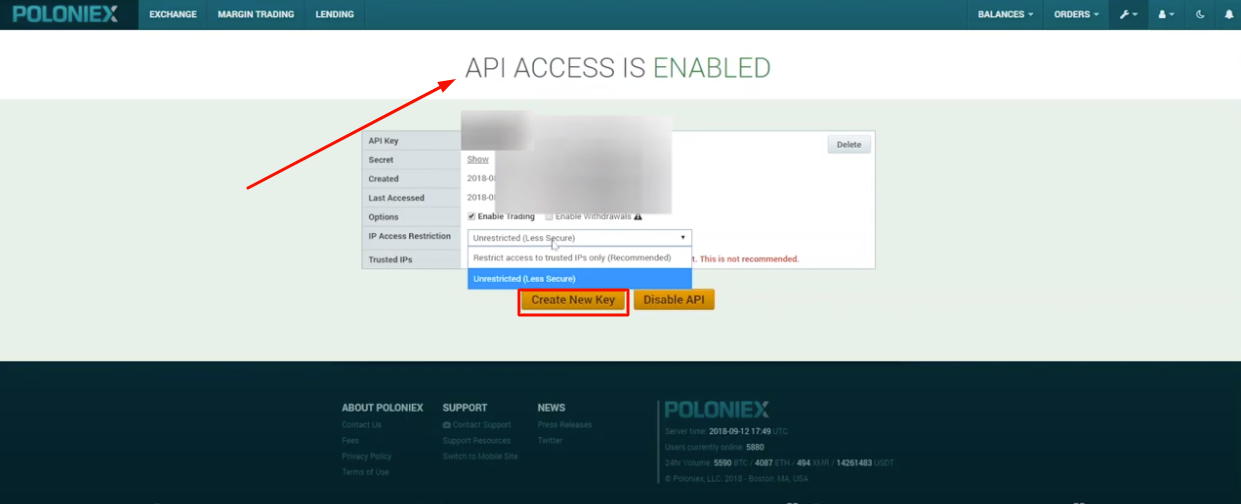Image resolution: width=1241 pixels, height=504 pixels.
Task: Toggle the Enable Trading checkbox
Action: click(472, 216)
